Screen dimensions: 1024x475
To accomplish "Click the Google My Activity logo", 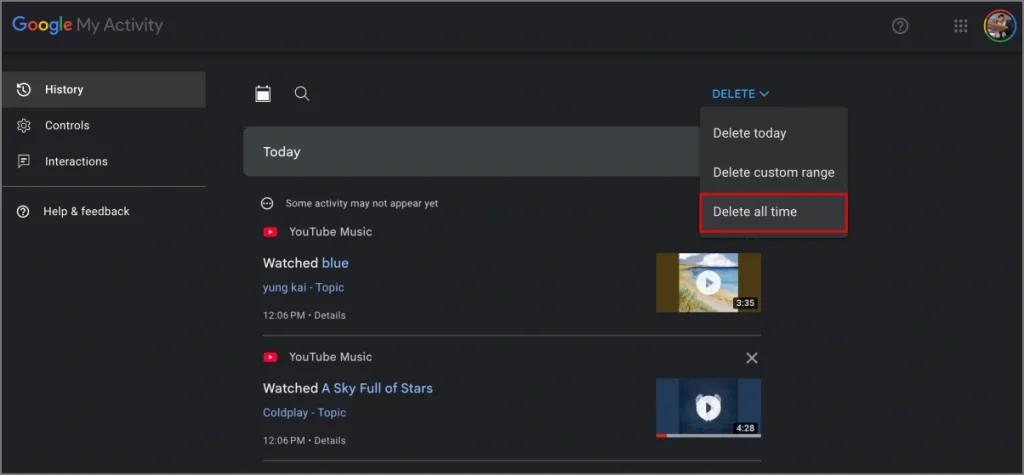I will (x=88, y=25).
